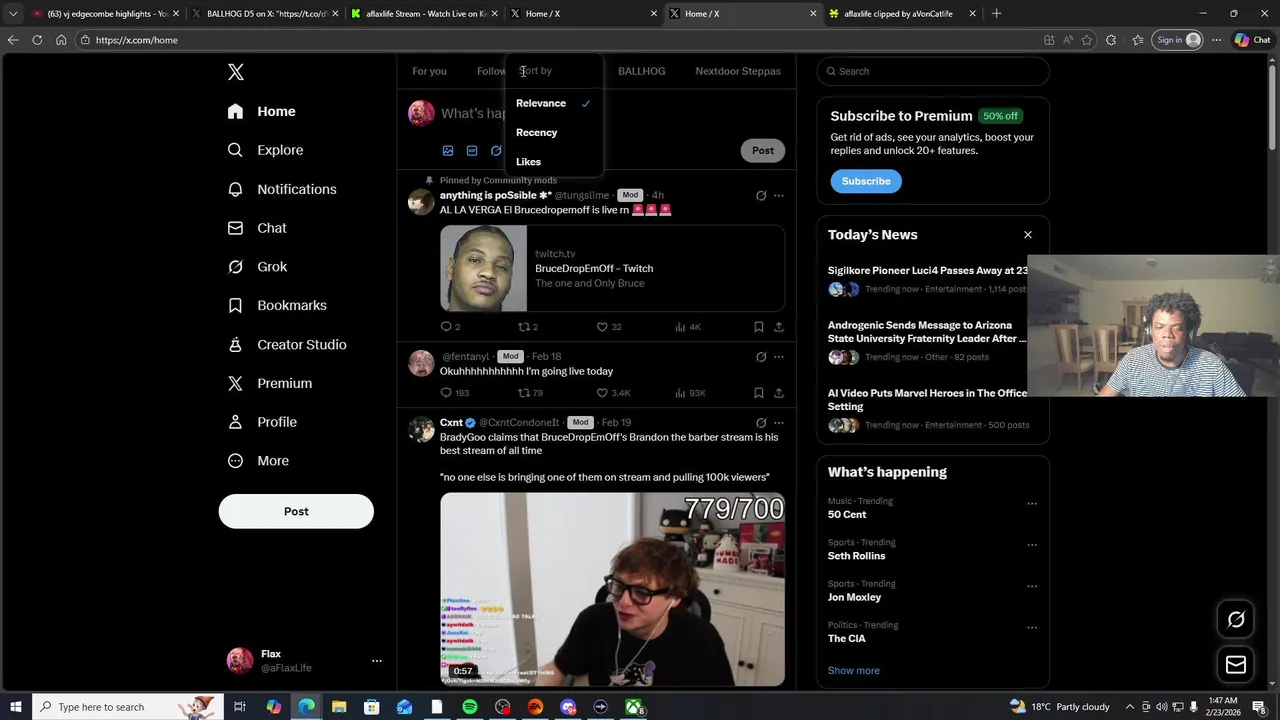The height and width of the screenshot is (720, 1280).
Task: Open Premium in the sidebar
Action: [x=269, y=383]
